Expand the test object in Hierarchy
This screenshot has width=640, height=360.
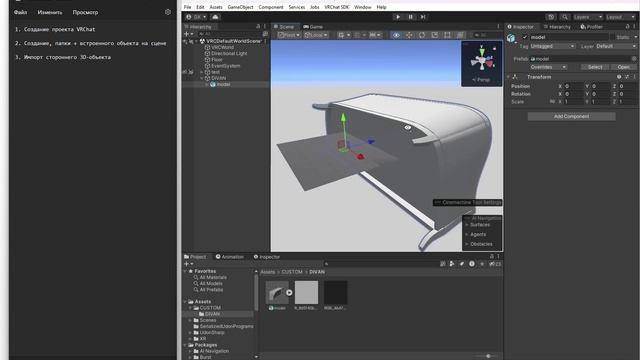pyautogui.click(x=202, y=72)
